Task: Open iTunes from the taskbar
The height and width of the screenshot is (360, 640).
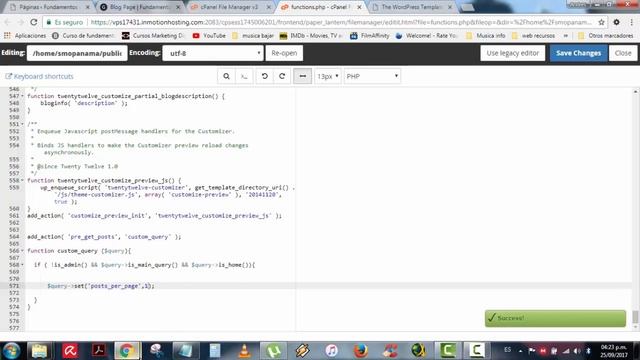Action: [331, 351]
